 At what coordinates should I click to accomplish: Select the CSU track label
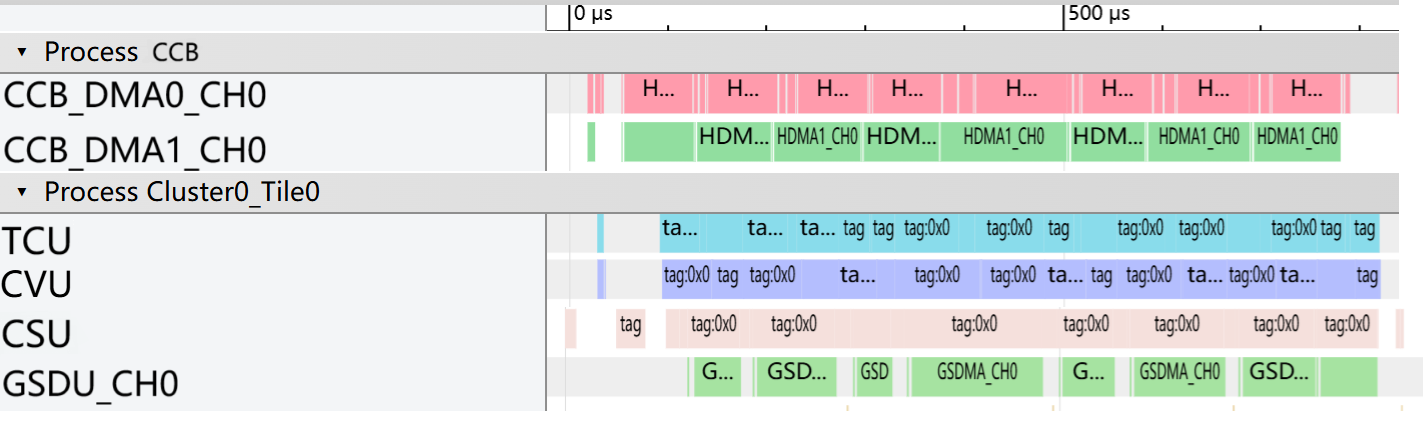click(37, 333)
